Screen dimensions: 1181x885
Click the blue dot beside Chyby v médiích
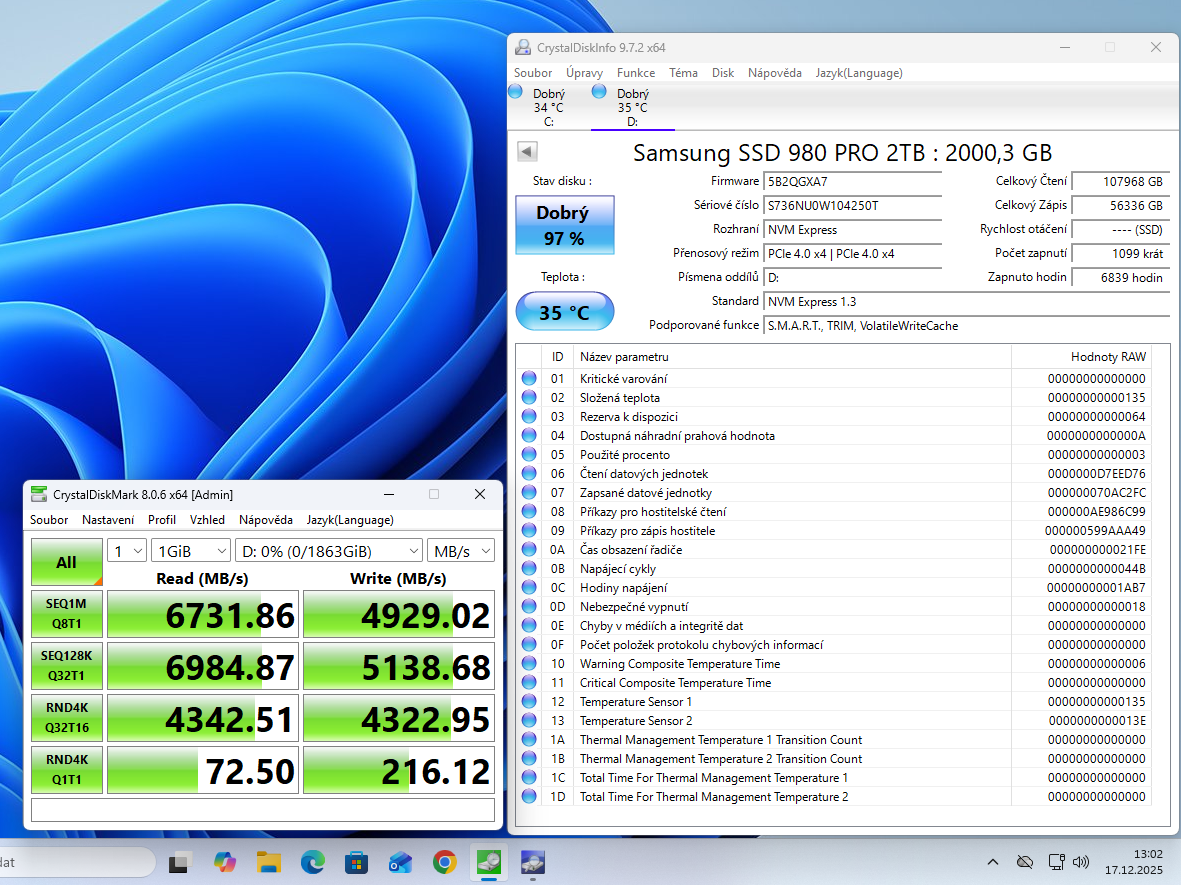pos(528,625)
